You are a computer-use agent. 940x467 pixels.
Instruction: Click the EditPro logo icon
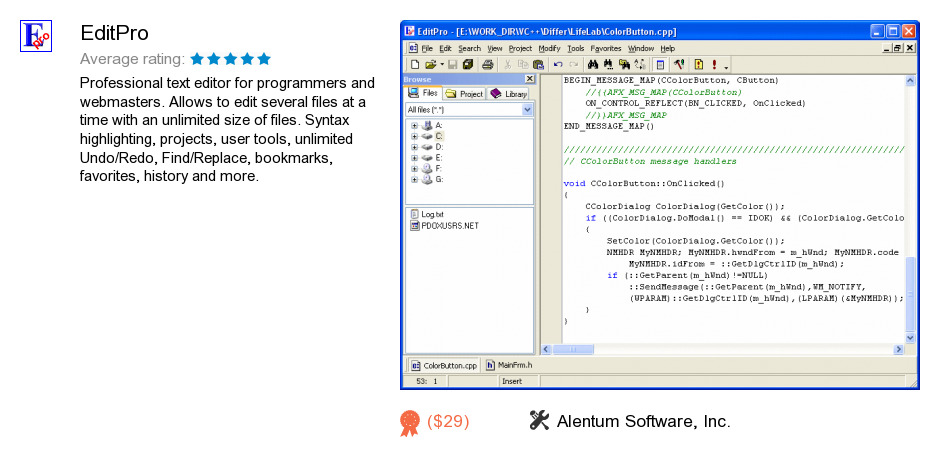pyautogui.click(x=36, y=36)
